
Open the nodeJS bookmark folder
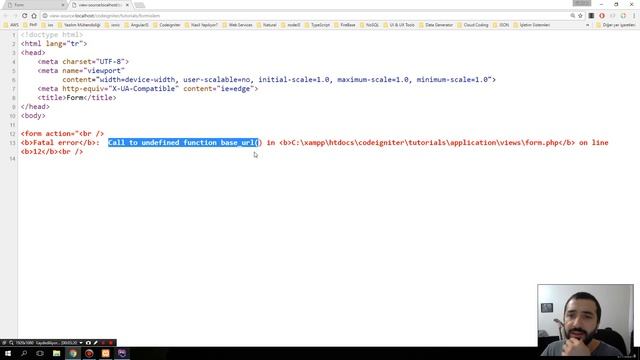(291, 25)
